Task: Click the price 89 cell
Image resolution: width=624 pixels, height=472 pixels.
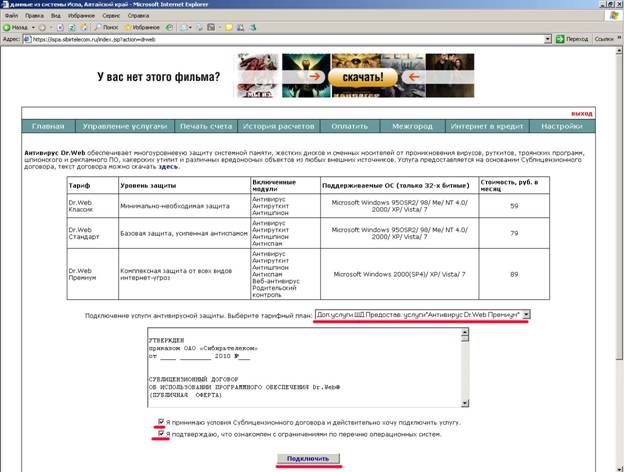Action: [x=514, y=274]
